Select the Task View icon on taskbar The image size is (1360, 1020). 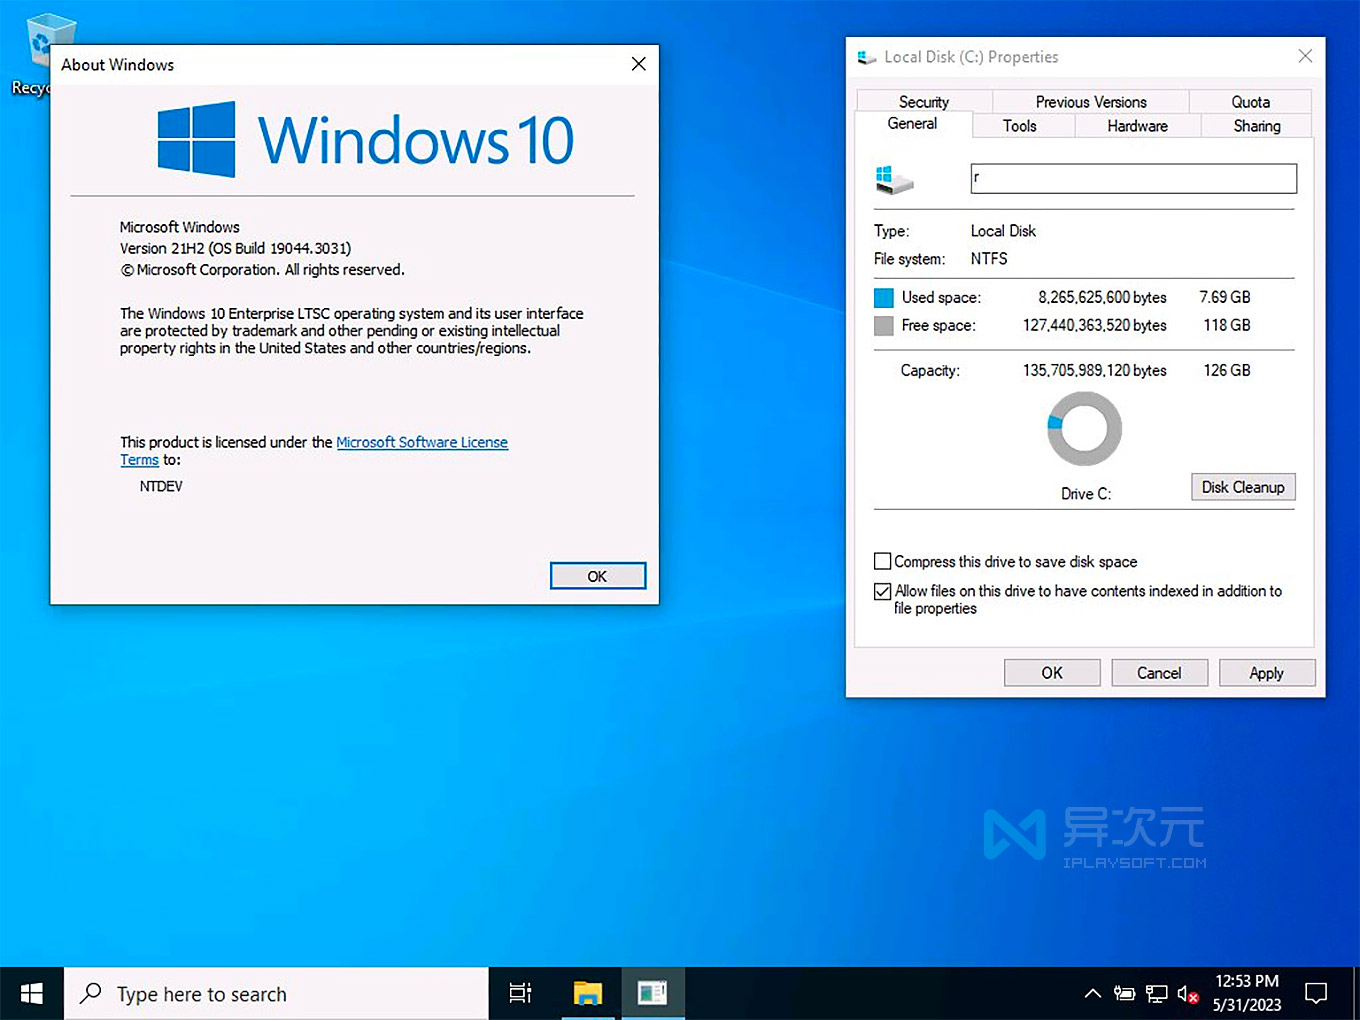pyautogui.click(x=520, y=993)
